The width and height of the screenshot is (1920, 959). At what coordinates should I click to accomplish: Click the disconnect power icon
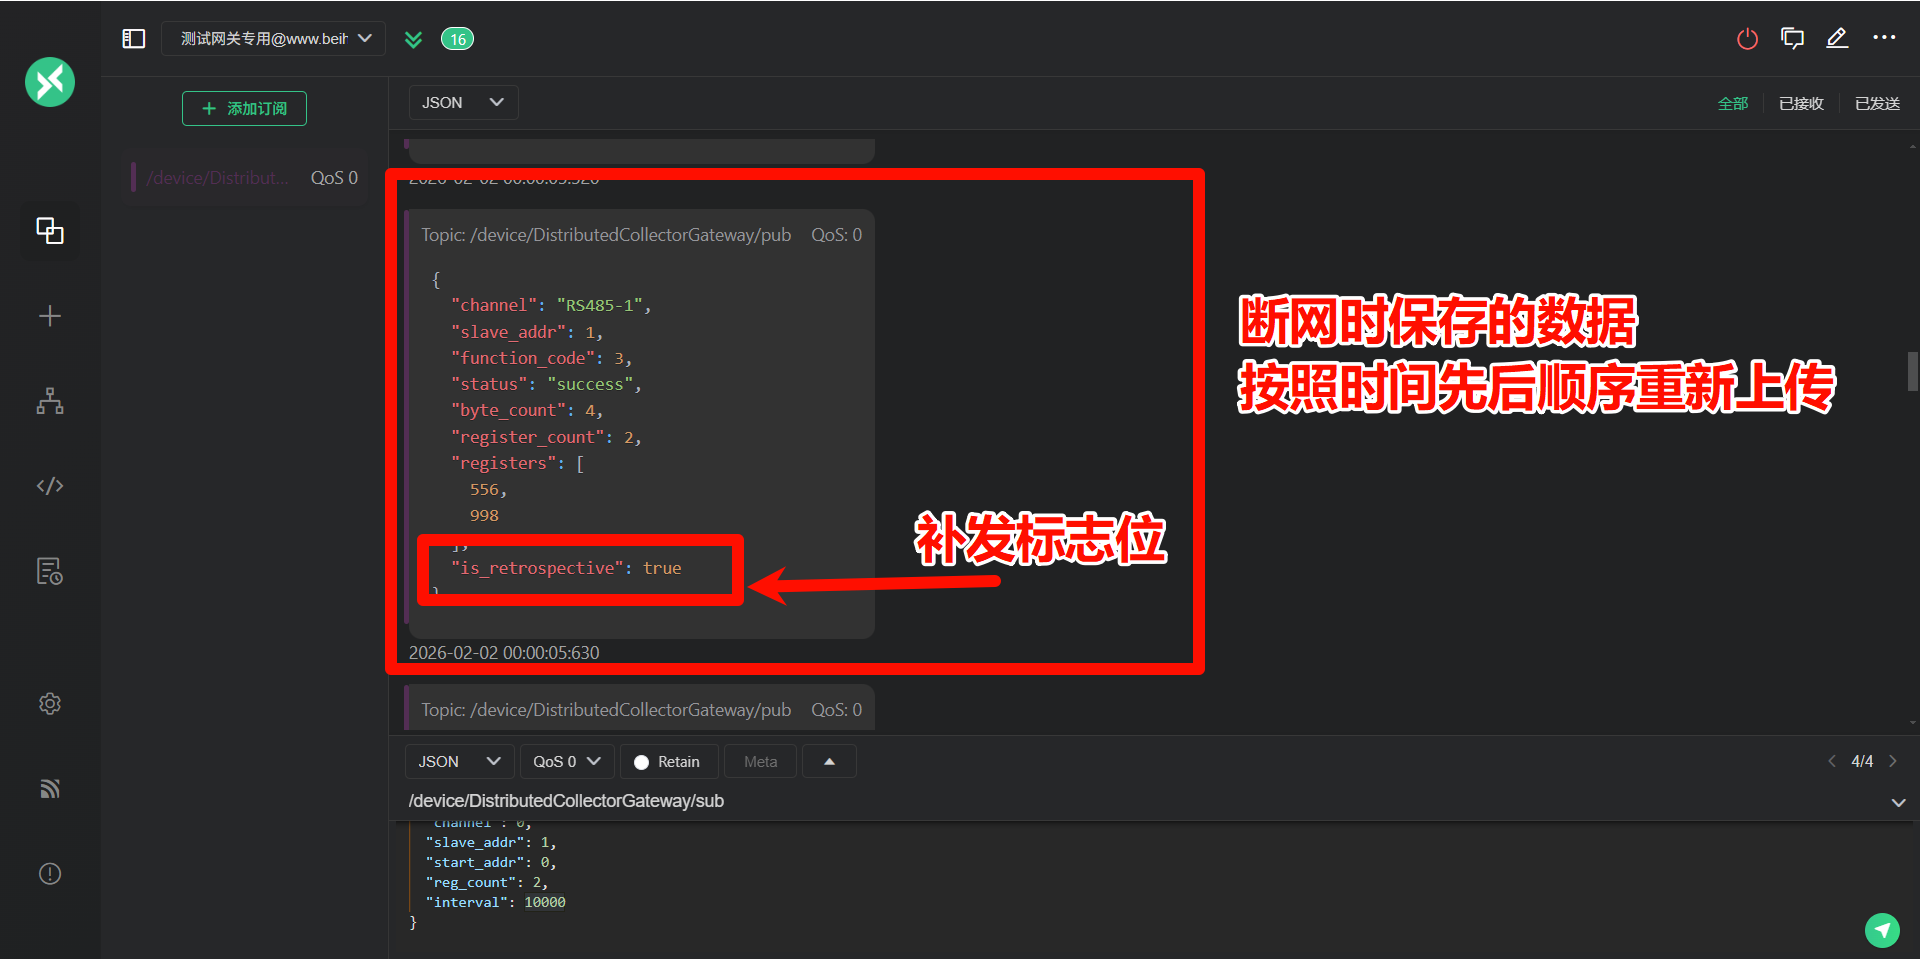pos(1747,39)
